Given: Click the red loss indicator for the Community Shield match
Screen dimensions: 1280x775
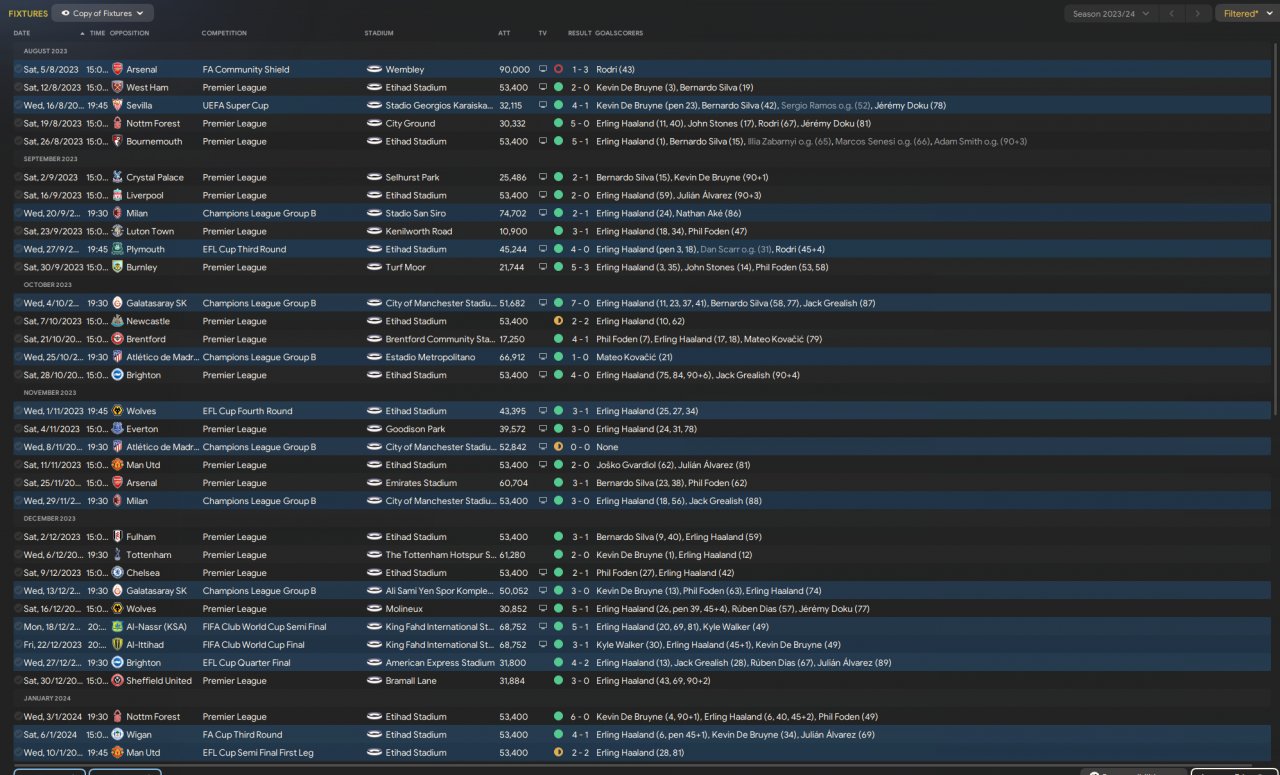Looking at the screenshot, I should pos(558,70).
